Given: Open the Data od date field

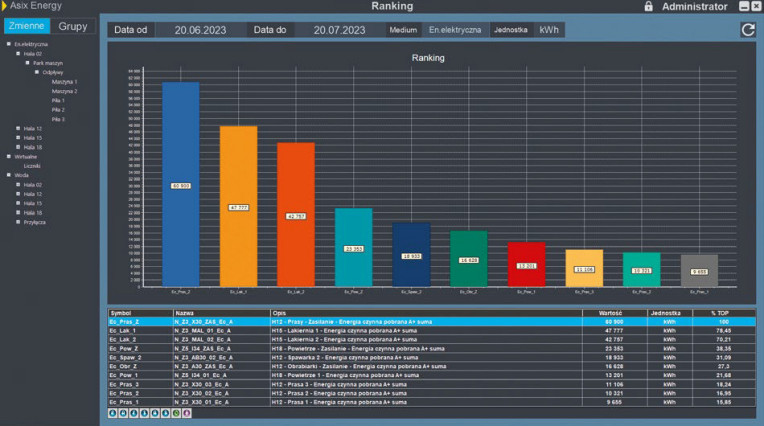Looking at the screenshot, I should tap(200, 30).
